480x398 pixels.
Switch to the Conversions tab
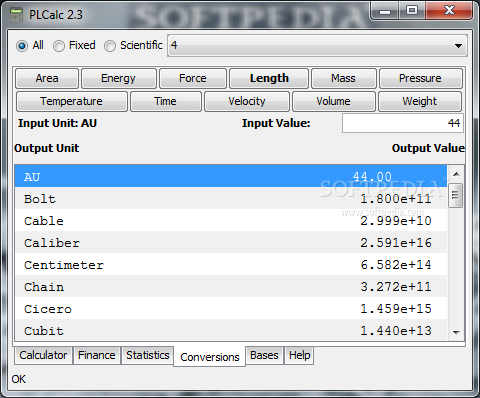210,357
